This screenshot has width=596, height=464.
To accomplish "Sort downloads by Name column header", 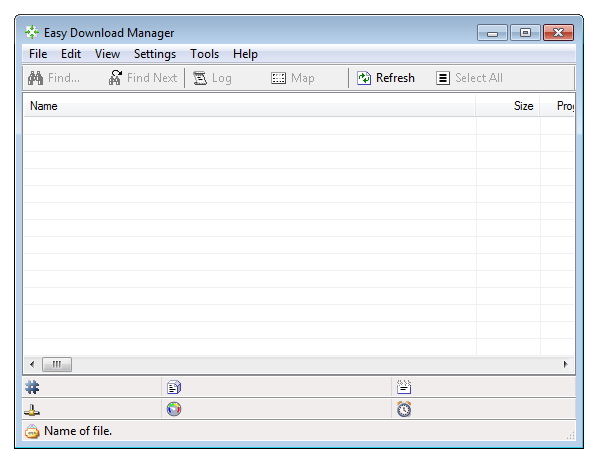I will point(249,106).
